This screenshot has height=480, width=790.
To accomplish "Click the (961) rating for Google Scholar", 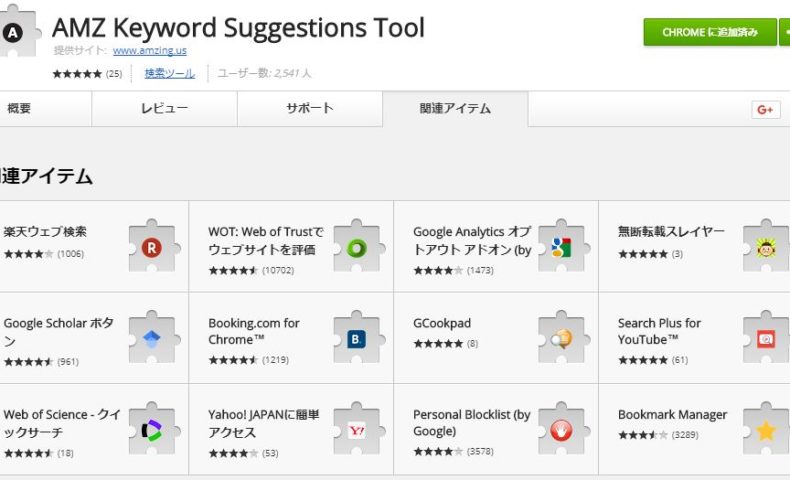I will 41,362.
